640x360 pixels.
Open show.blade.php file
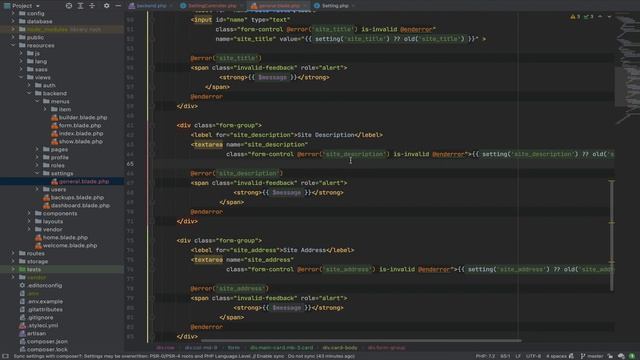pyautogui.click(x=77, y=141)
